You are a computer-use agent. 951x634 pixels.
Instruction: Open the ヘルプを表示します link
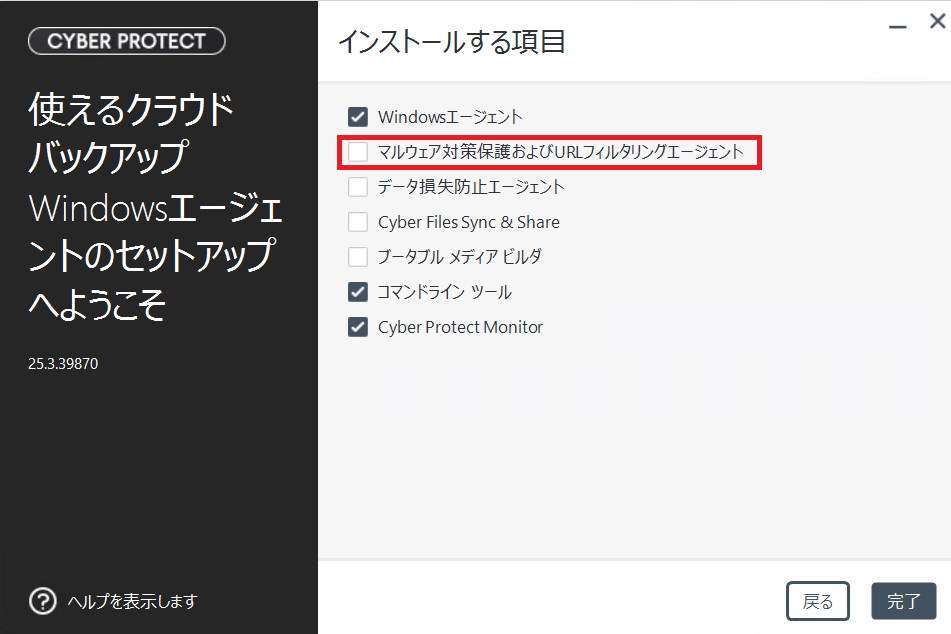click(132, 601)
